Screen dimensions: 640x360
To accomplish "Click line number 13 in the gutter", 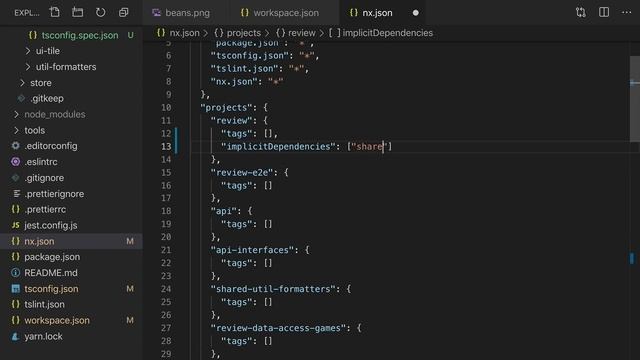I will click(x=166, y=146).
